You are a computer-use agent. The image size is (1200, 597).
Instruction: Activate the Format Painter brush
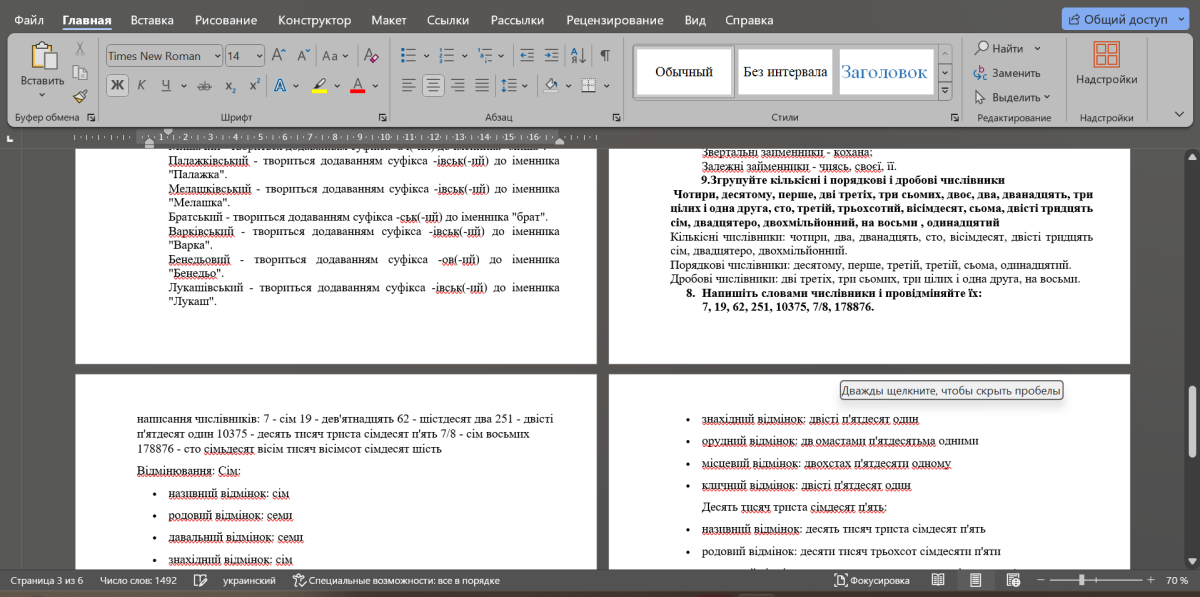pos(80,96)
